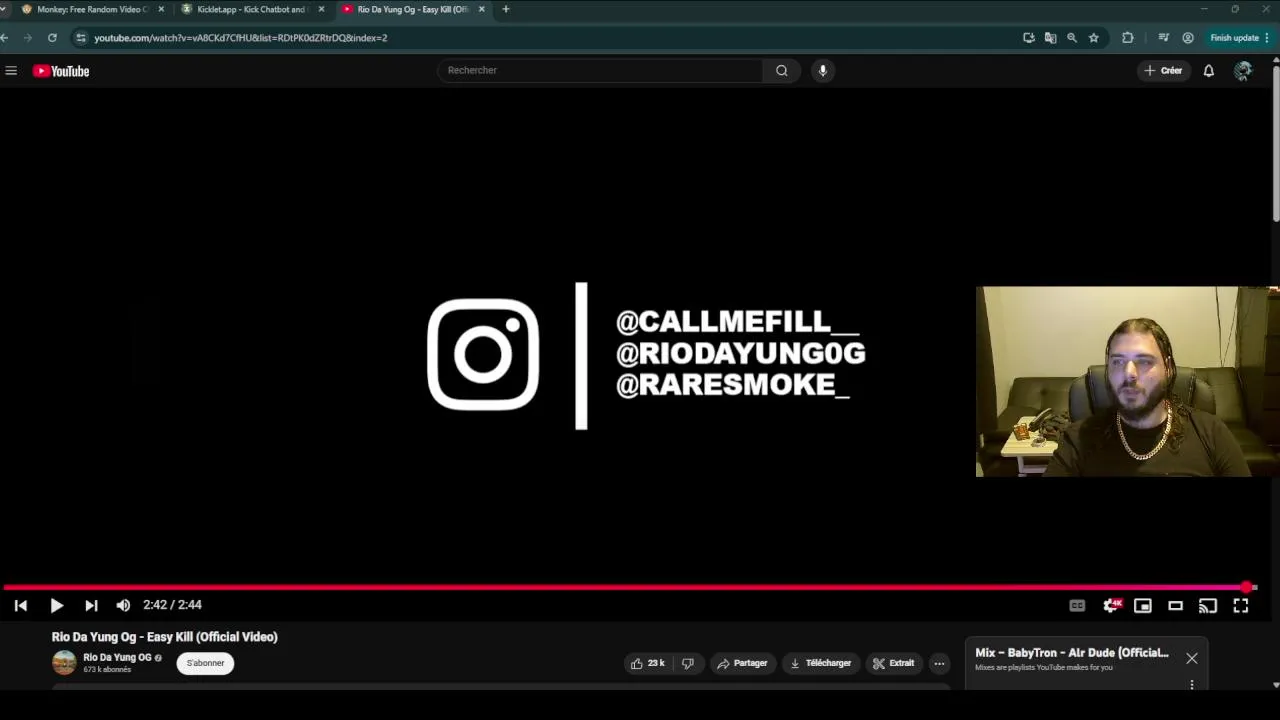The width and height of the screenshot is (1280, 720).
Task: Go back in browser history
Action: [x=4, y=38]
